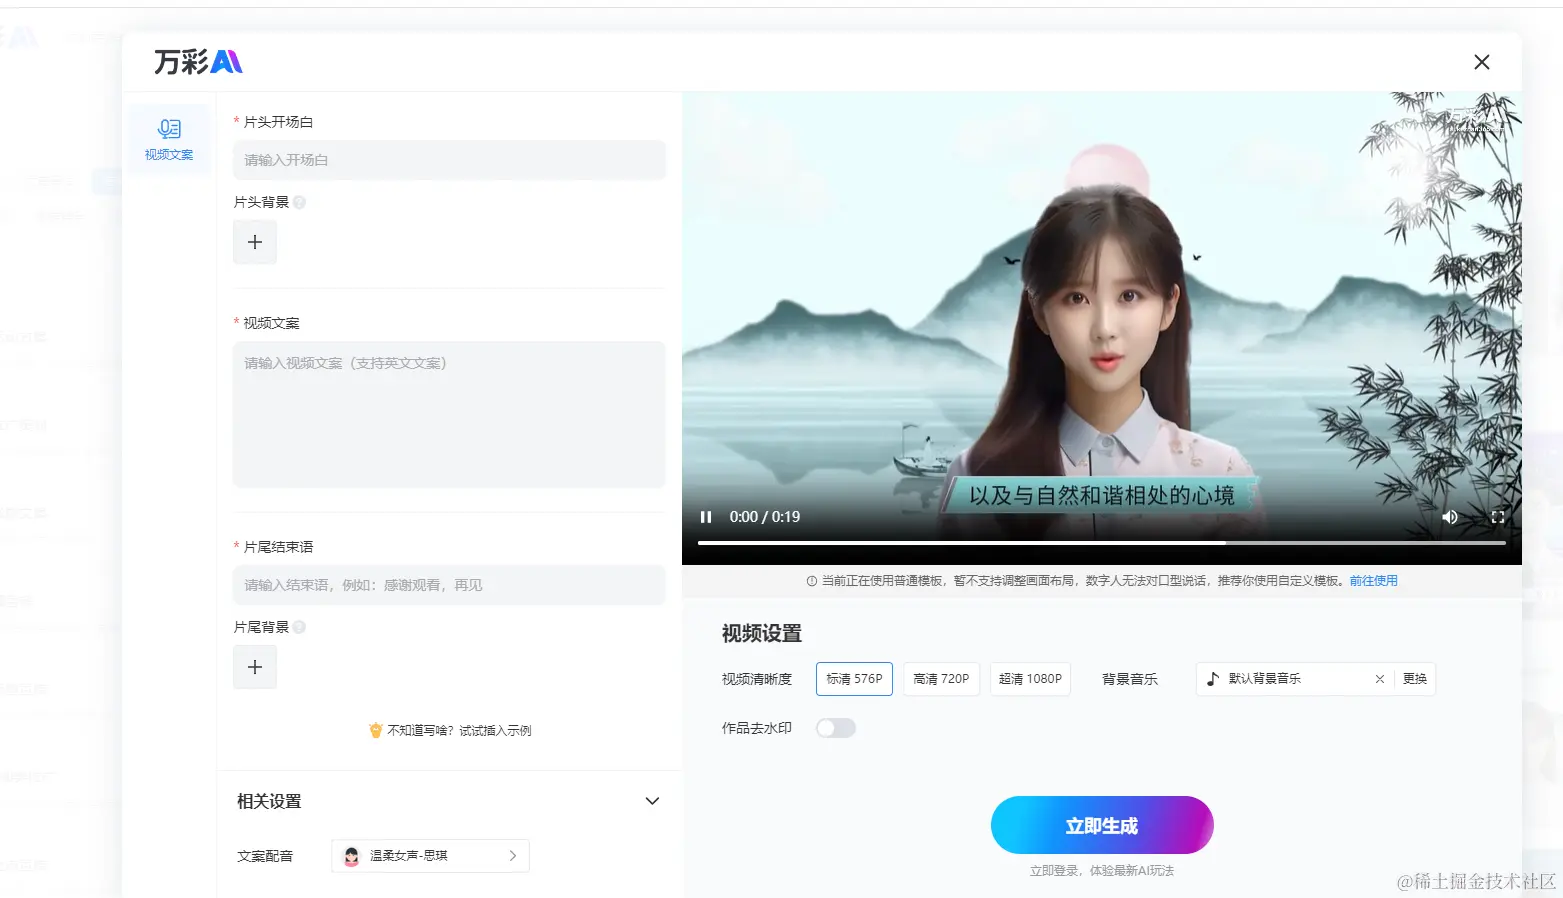
Task: Show help tooltip for 片尾背景
Action: [x=299, y=627]
